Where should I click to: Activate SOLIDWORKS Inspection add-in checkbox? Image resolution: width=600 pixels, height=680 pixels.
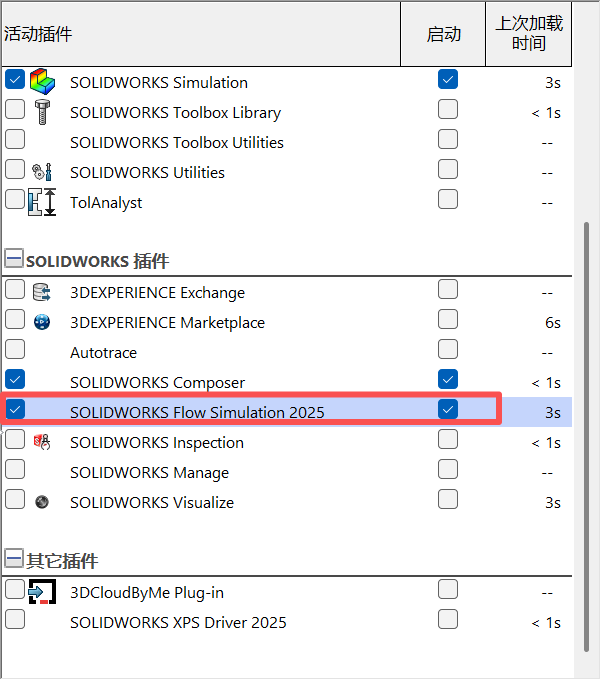[15, 439]
